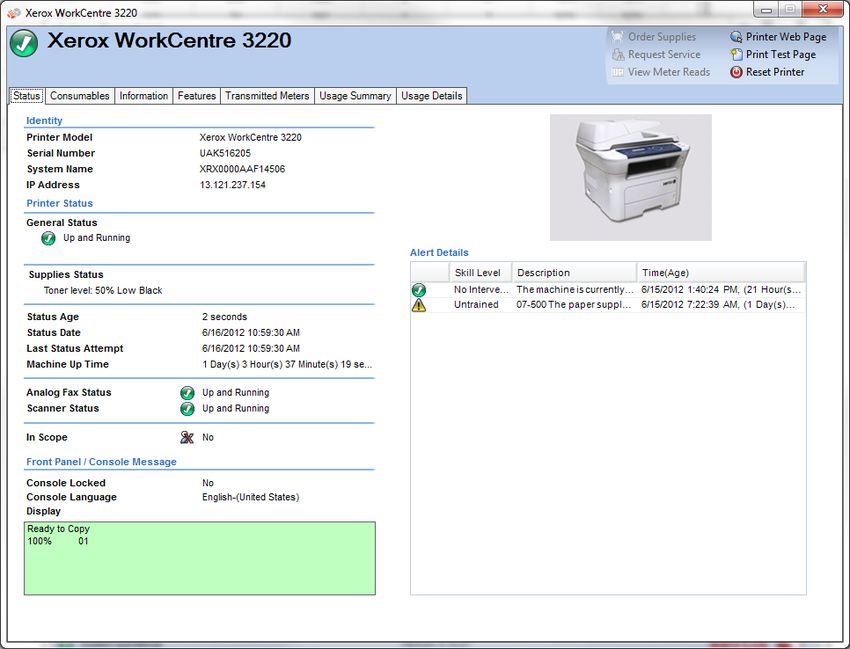View the Usage Summary tab

[x=355, y=96]
